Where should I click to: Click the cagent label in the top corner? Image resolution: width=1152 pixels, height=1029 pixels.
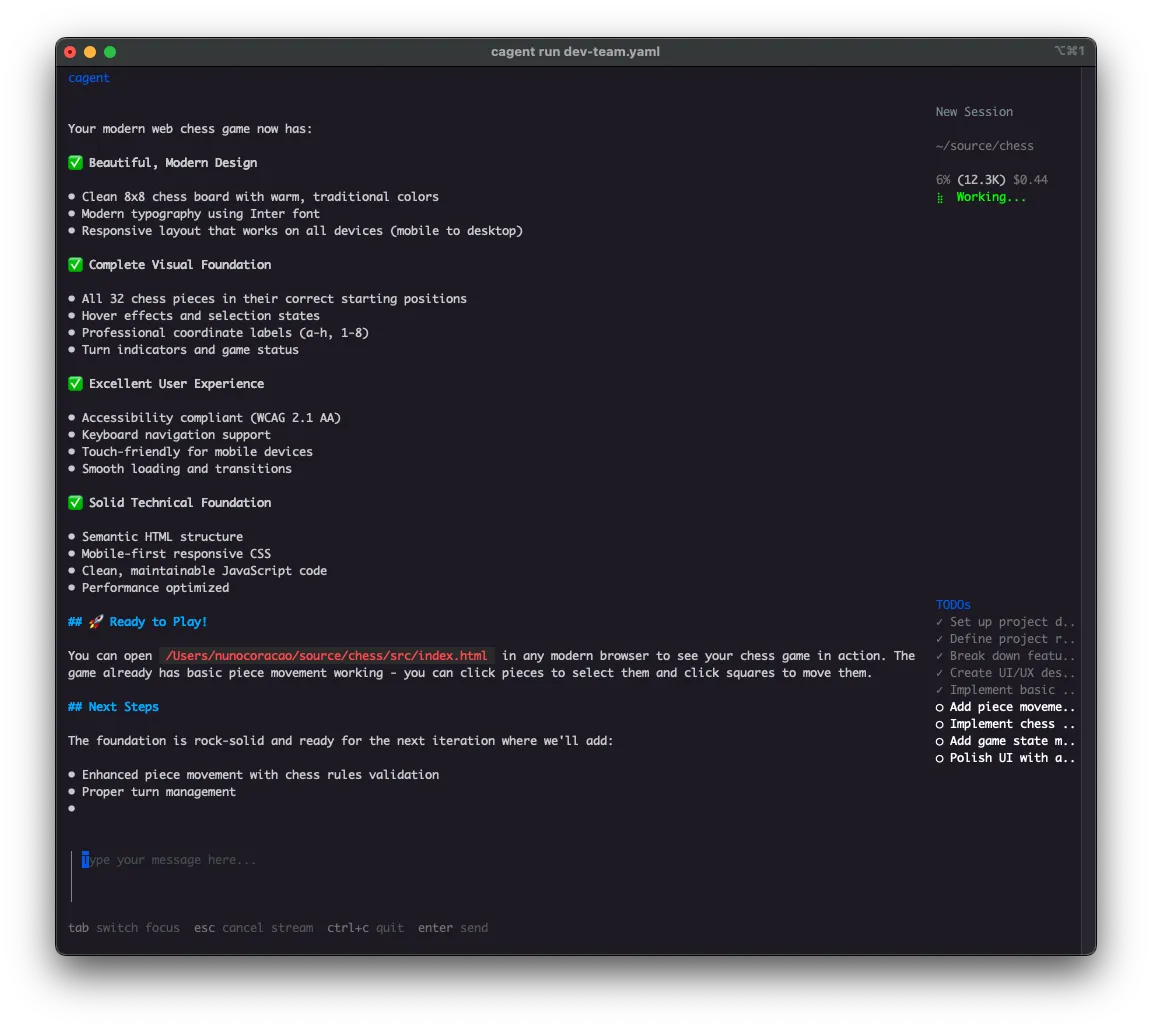tap(88, 77)
